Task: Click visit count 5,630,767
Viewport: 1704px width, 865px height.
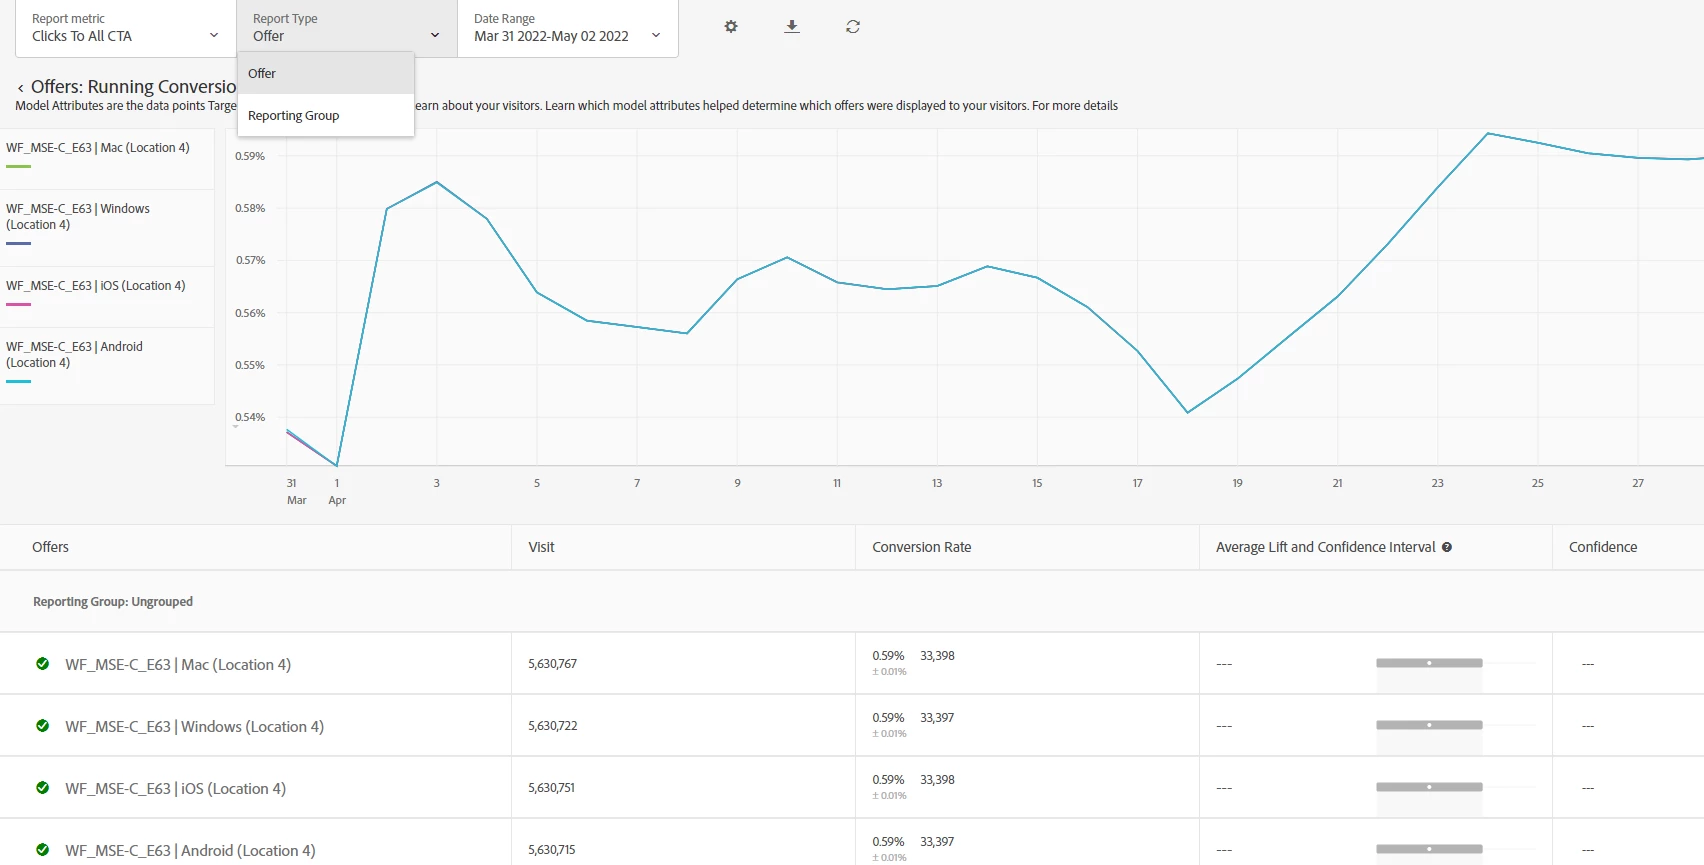Action: [x=552, y=664]
